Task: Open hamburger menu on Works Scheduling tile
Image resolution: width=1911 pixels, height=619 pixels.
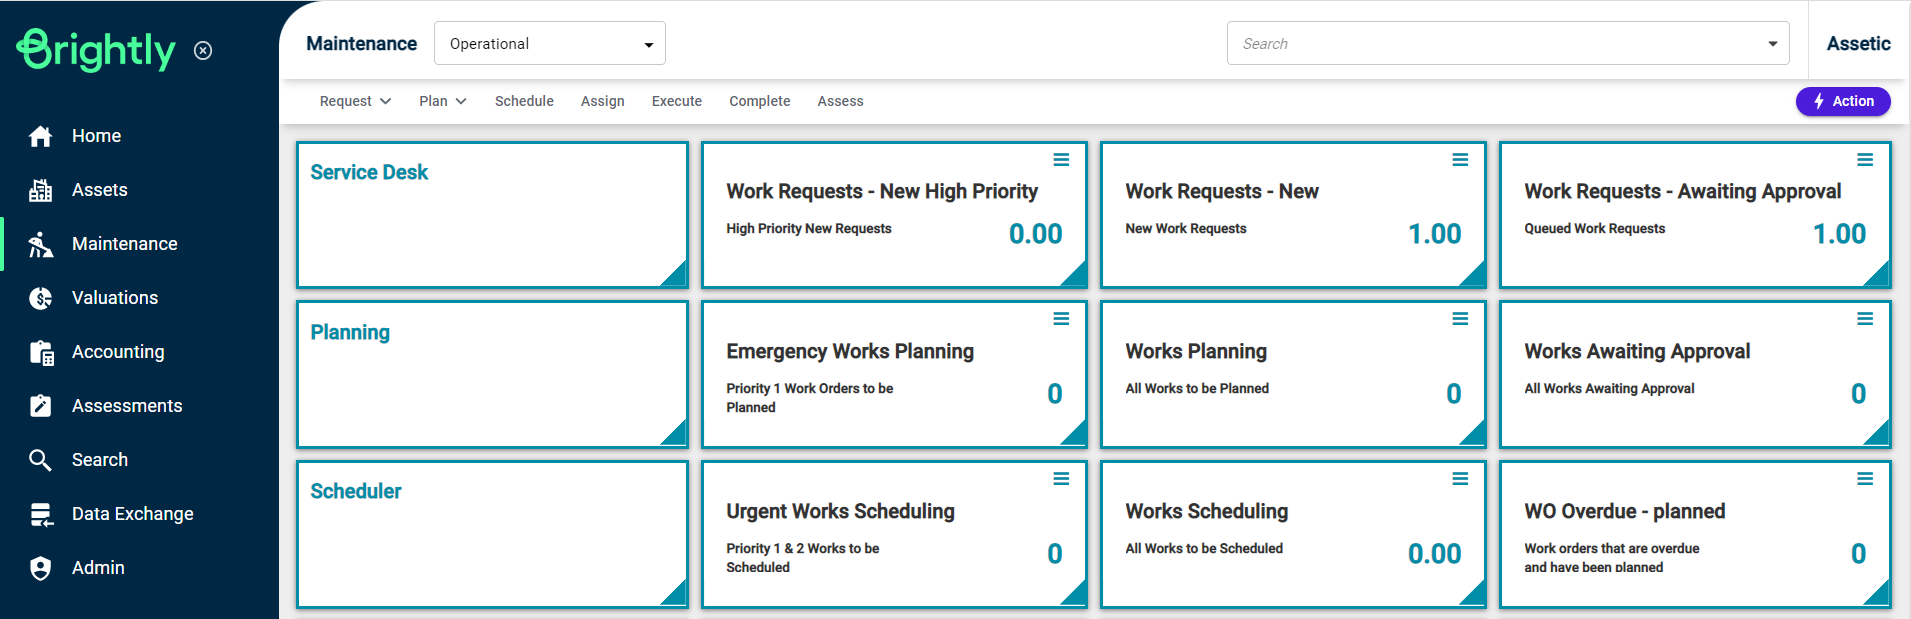Action: coord(1460,479)
